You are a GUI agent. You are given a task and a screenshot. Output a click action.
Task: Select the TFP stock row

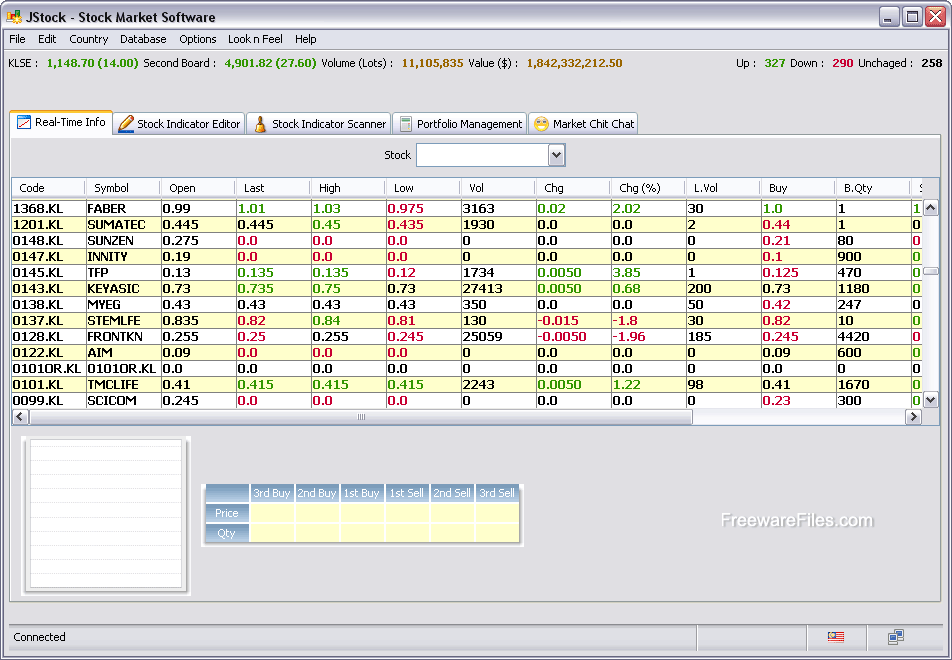(x=466, y=273)
